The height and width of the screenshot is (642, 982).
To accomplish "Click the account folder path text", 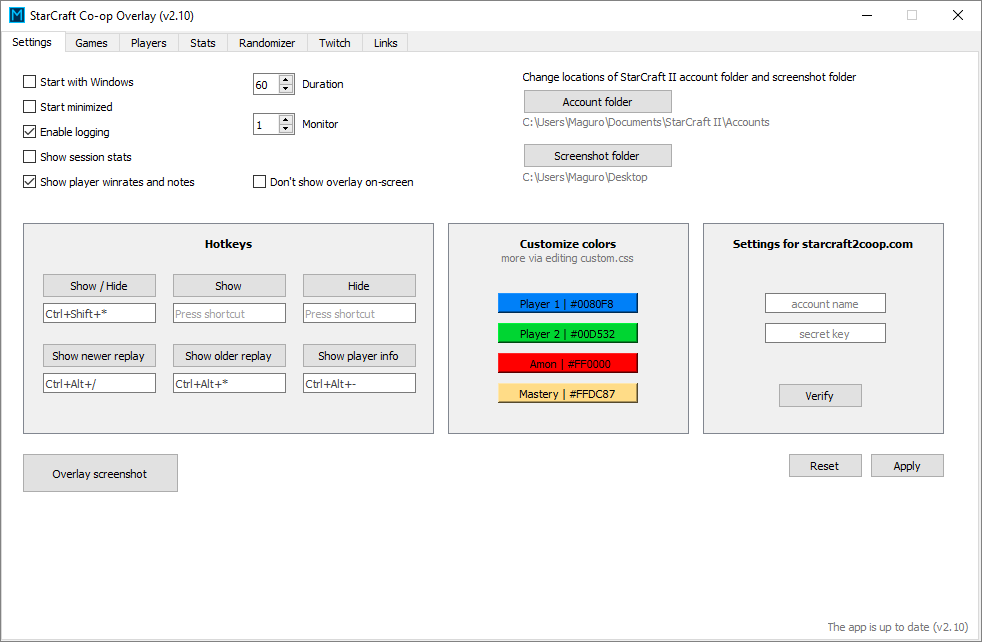I will (x=646, y=122).
